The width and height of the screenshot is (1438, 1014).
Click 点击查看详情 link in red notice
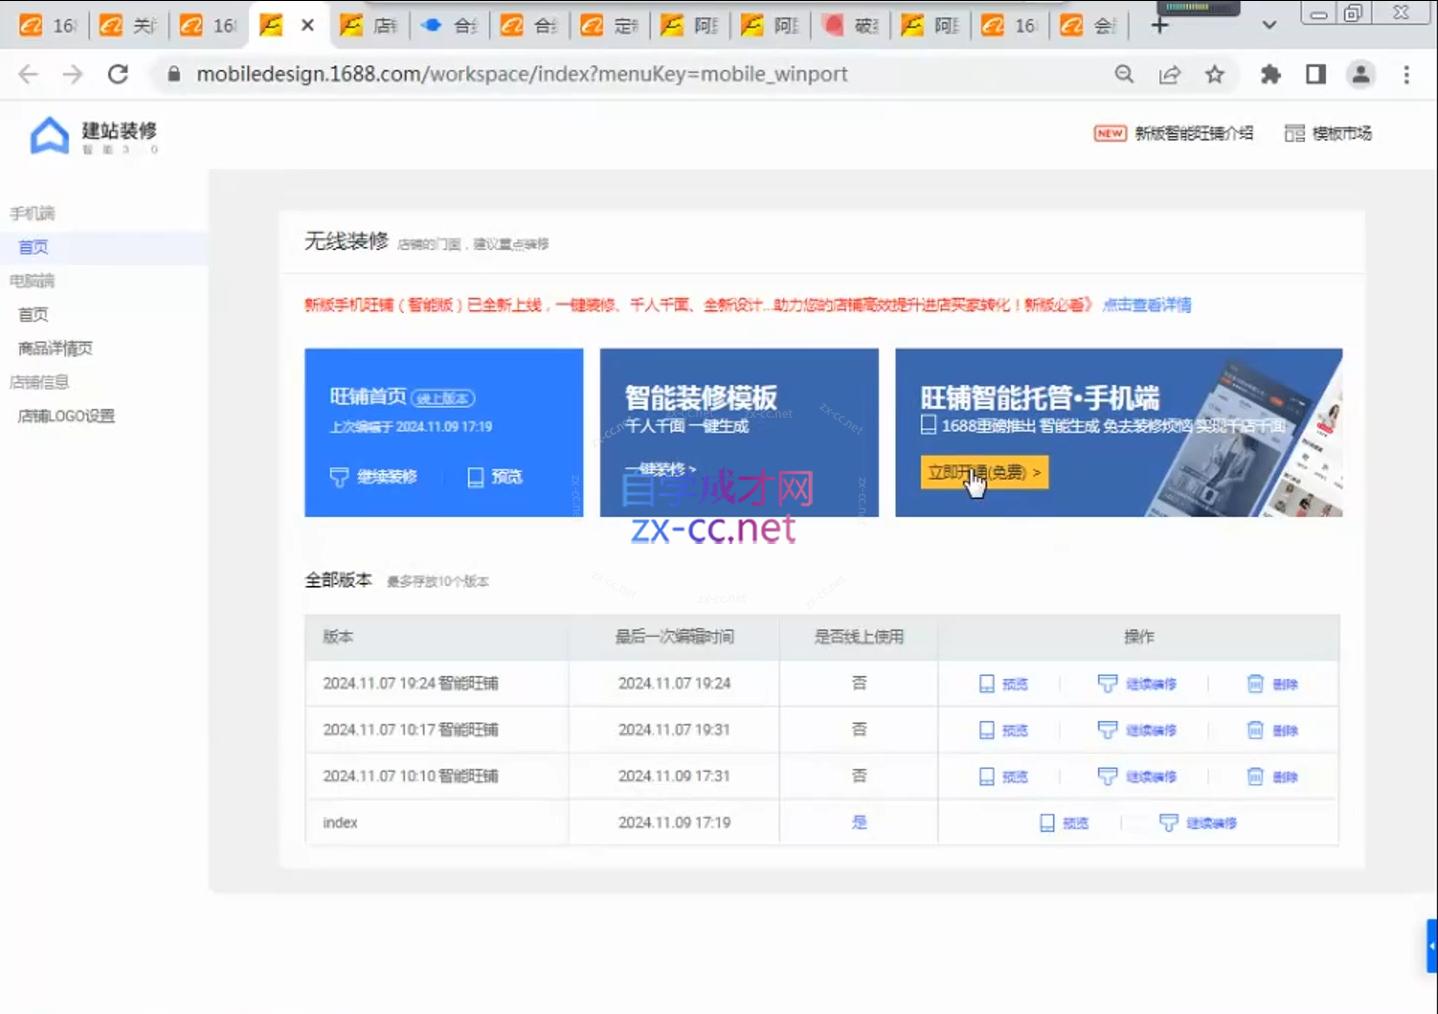(x=1147, y=305)
